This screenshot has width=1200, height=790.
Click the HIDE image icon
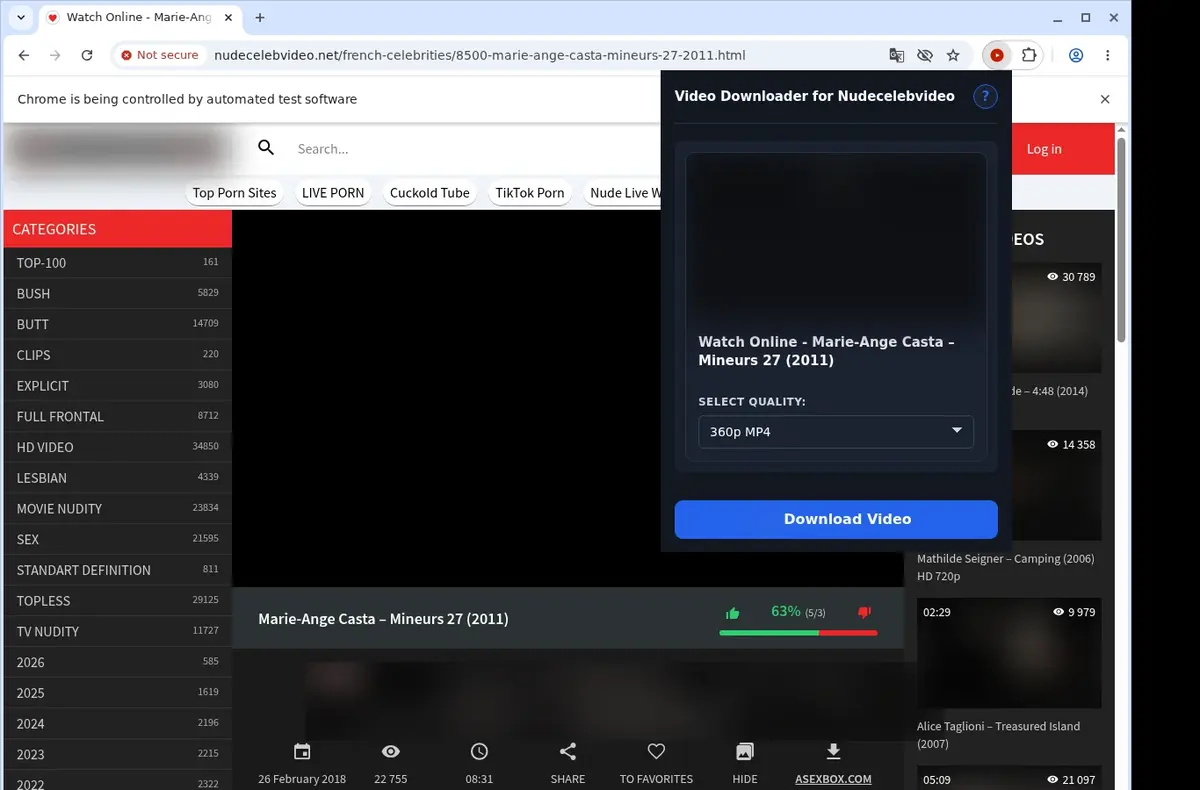click(745, 752)
